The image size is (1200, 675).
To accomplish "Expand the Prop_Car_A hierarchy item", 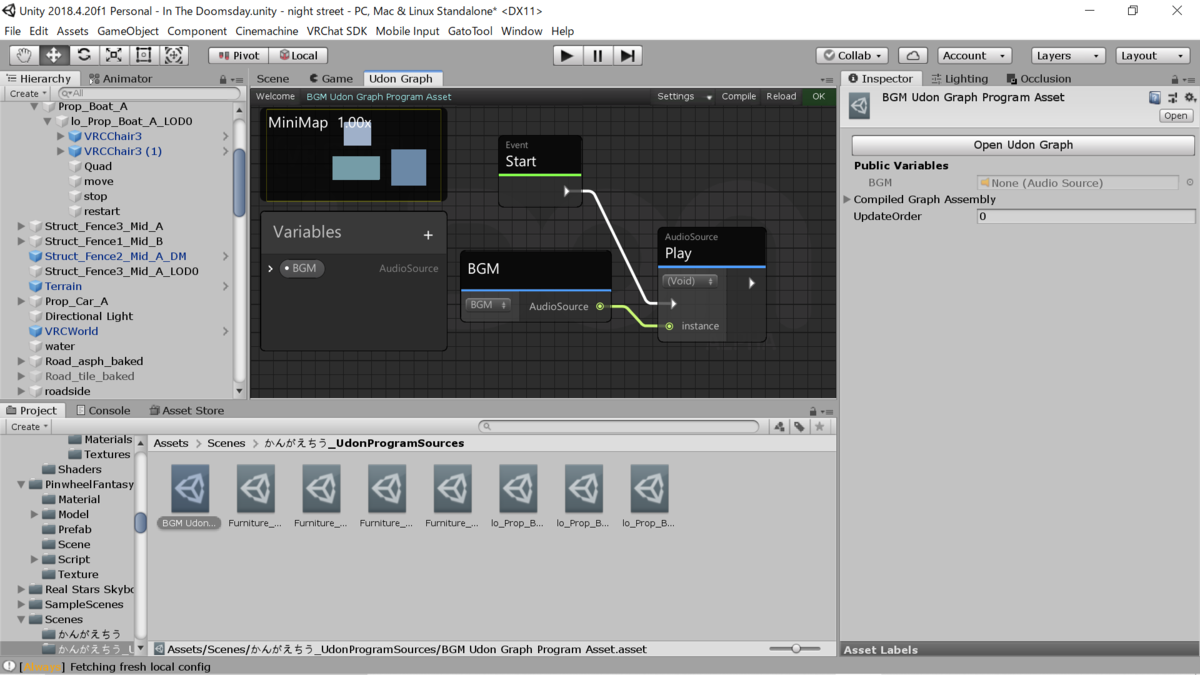I will point(22,301).
